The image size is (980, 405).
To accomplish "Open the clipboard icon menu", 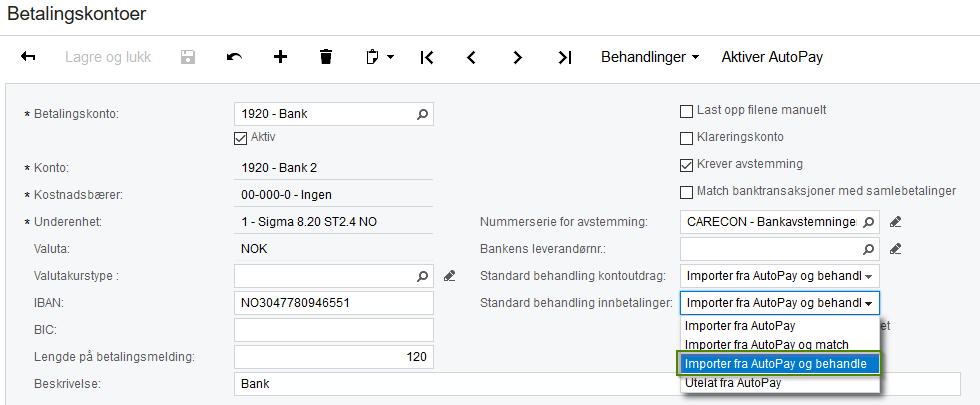I will [x=379, y=57].
